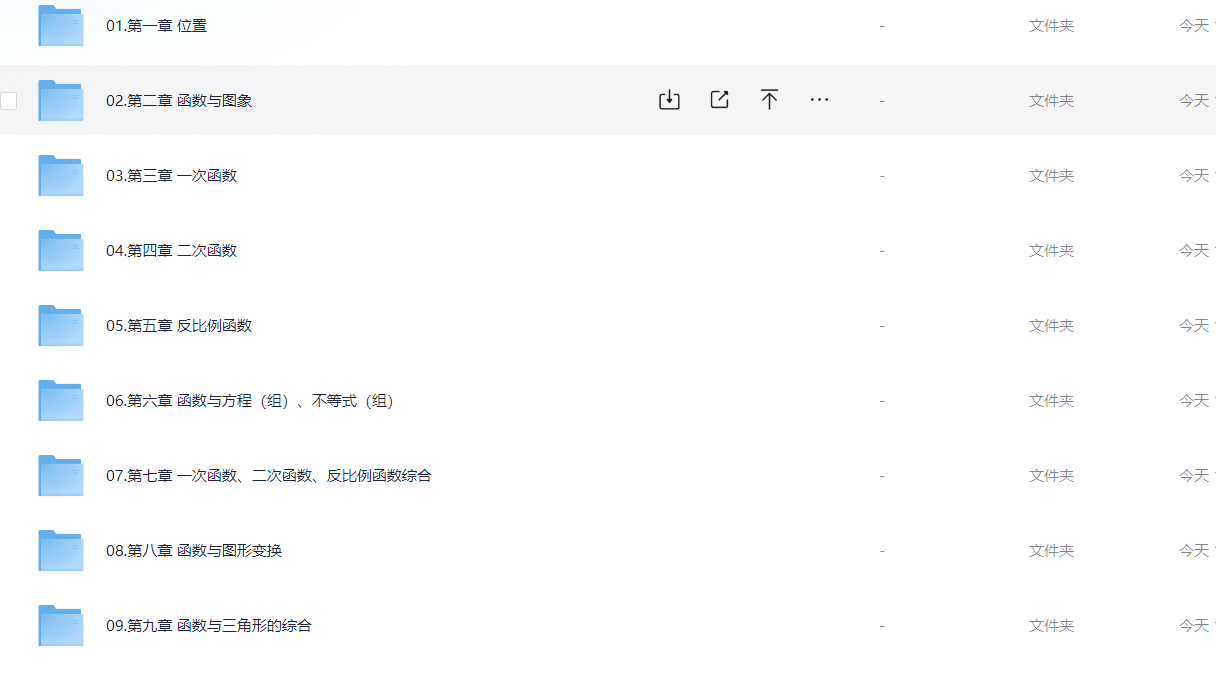Click folder icon of 09.第九章 row
Image resolution: width=1216 pixels, height=674 pixels.
tap(61, 625)
